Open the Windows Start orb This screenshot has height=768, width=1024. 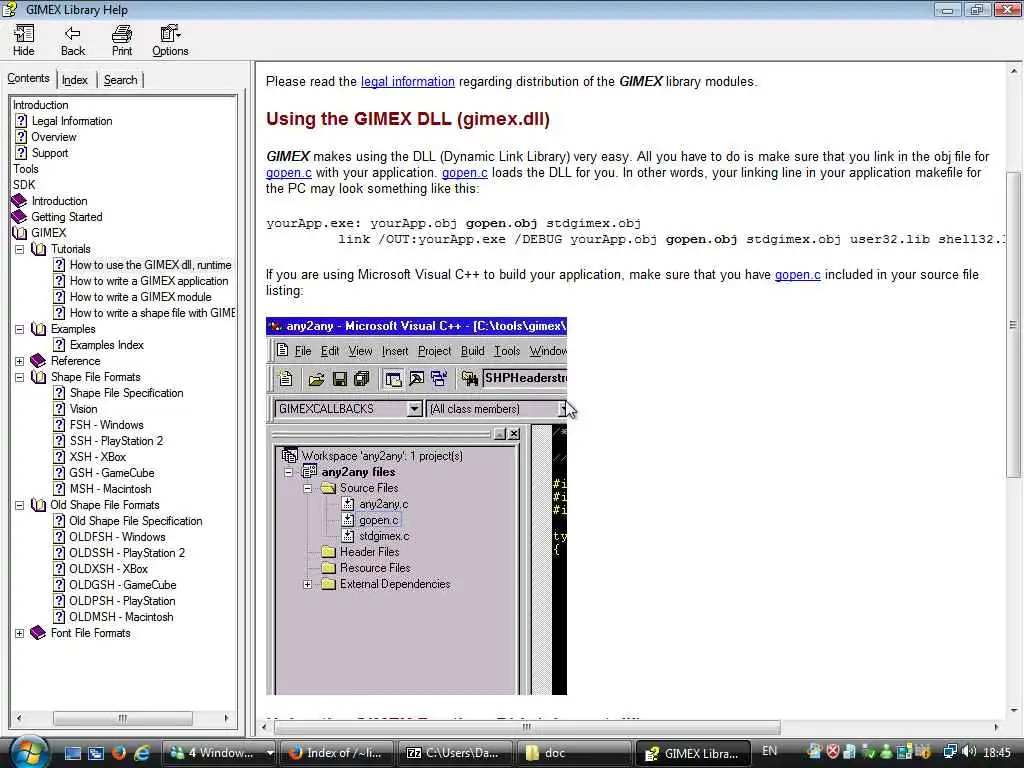(27, 752)
